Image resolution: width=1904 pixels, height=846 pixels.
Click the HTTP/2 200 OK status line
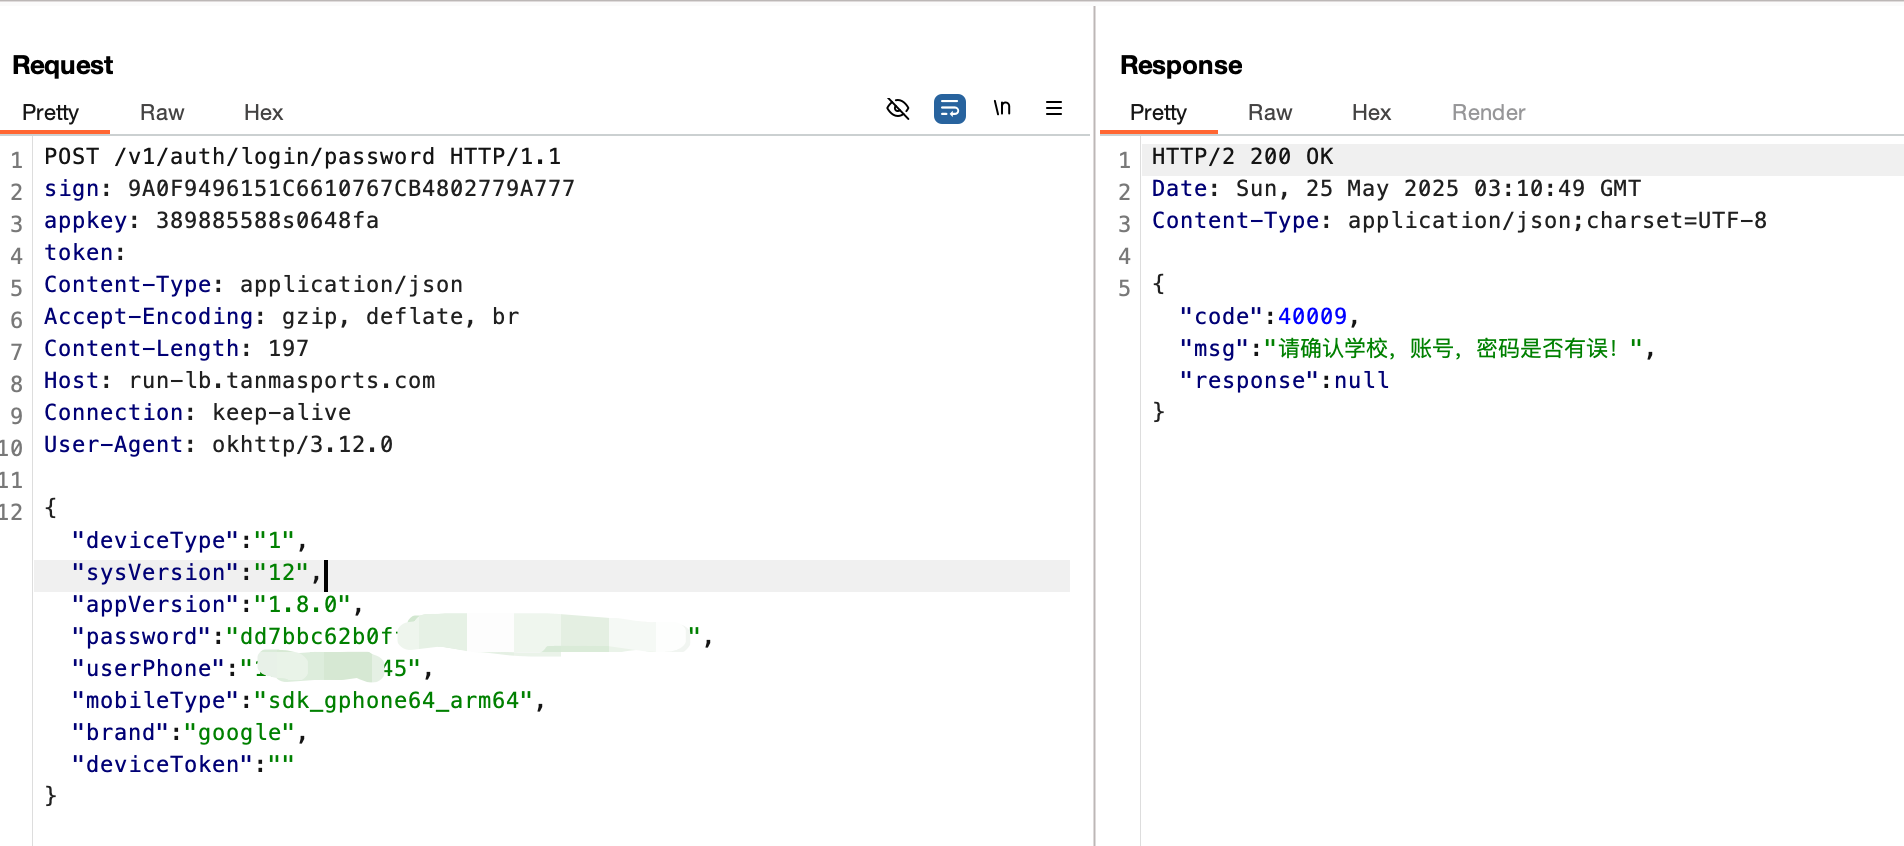[1242, 157]
